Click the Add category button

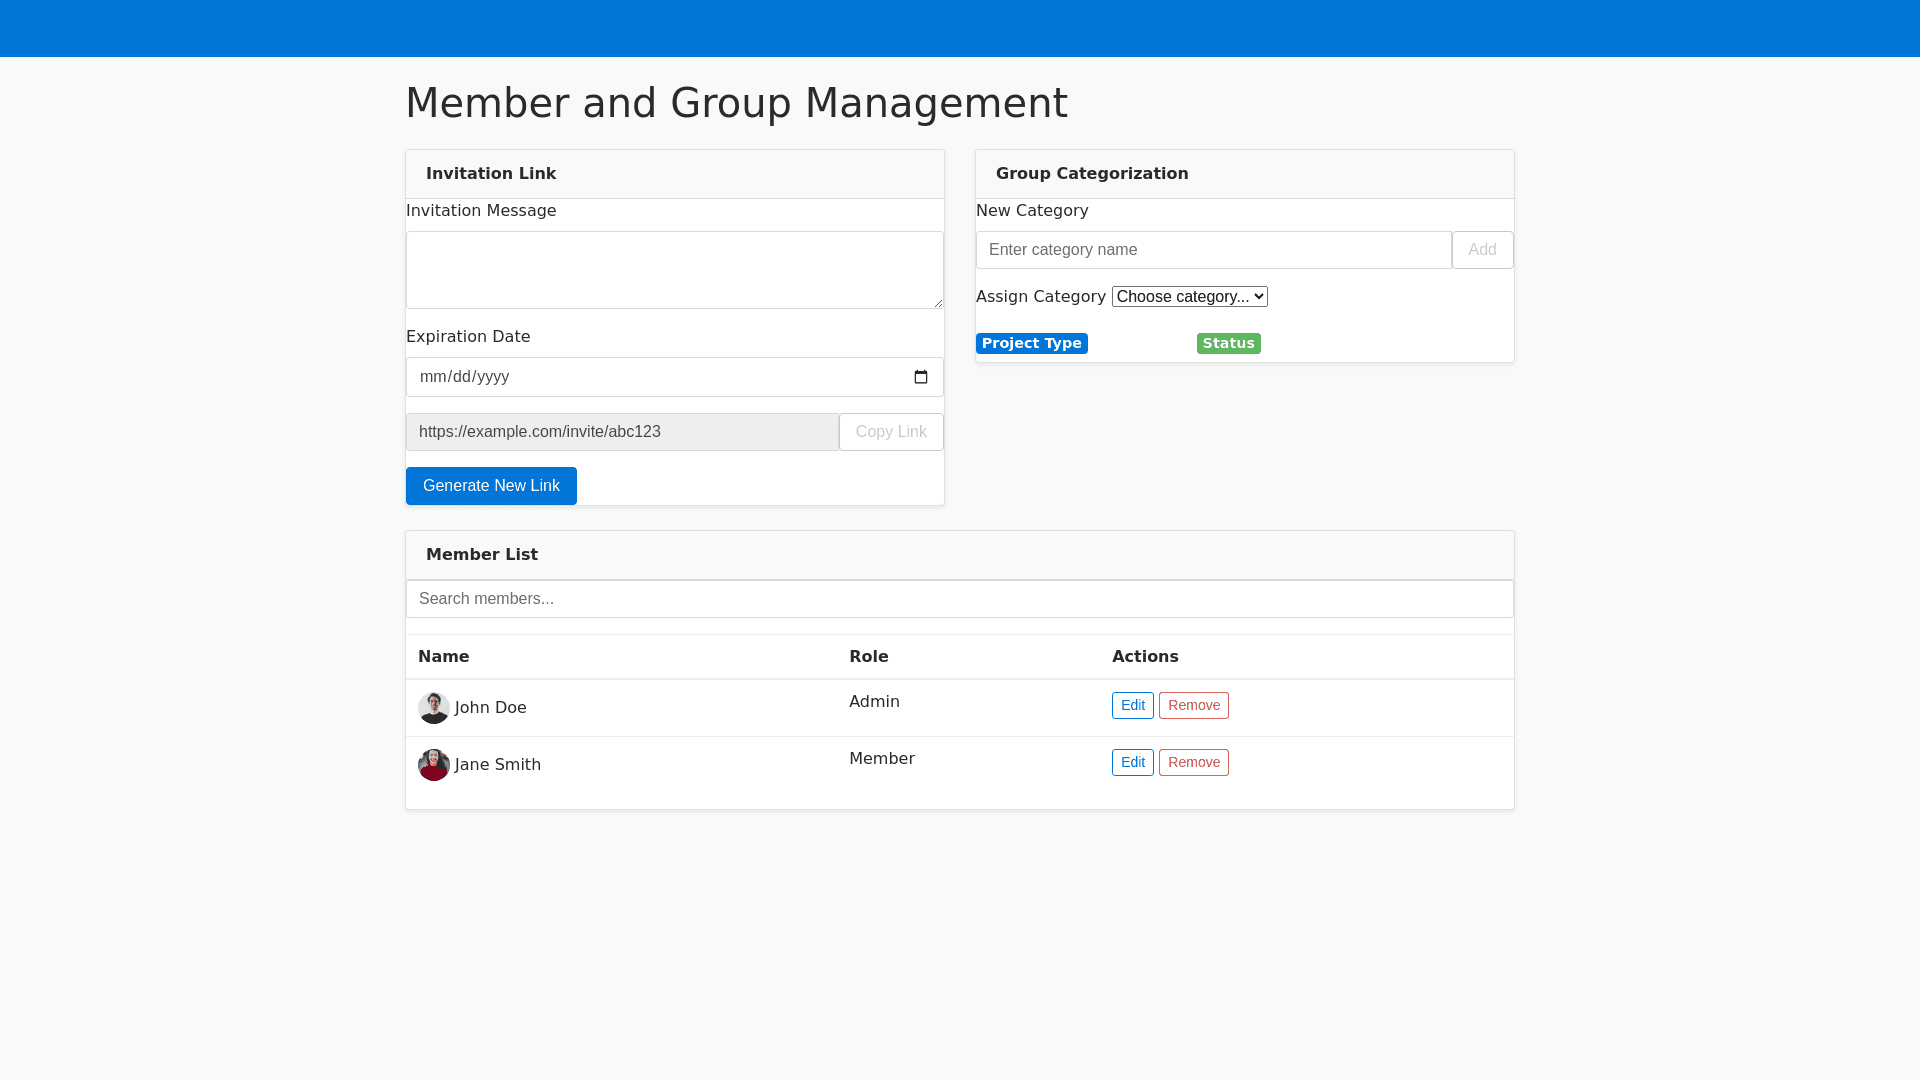1482,250
